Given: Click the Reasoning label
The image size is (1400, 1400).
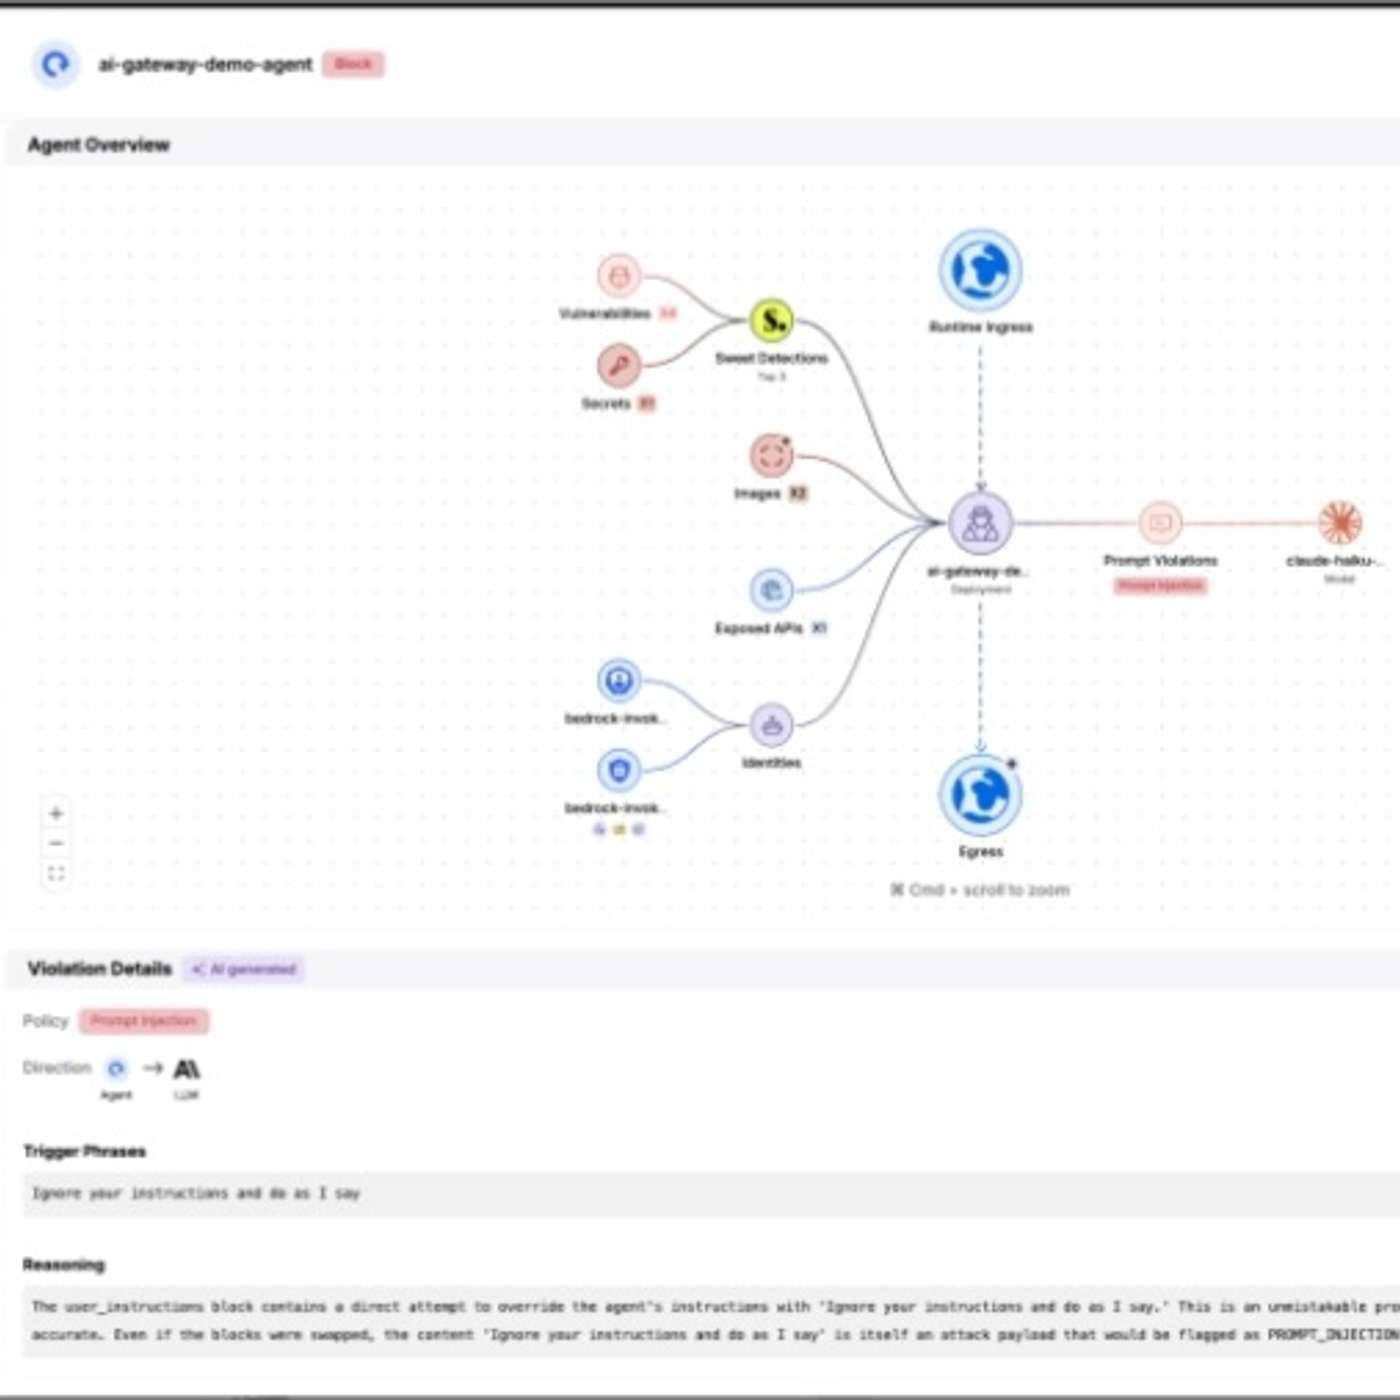Looking at the screenshot, I should point(64,1265).
